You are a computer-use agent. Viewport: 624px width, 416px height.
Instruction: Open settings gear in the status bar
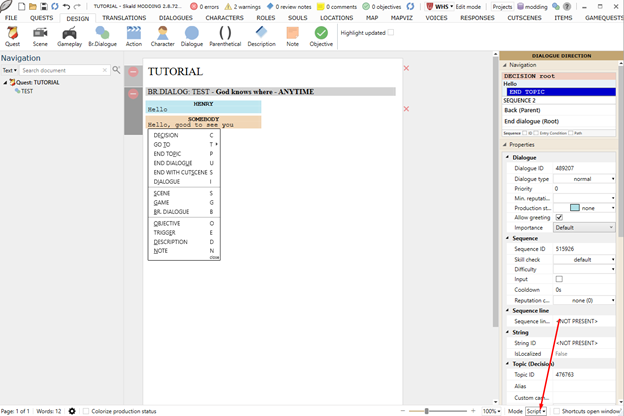click(72, 411)
